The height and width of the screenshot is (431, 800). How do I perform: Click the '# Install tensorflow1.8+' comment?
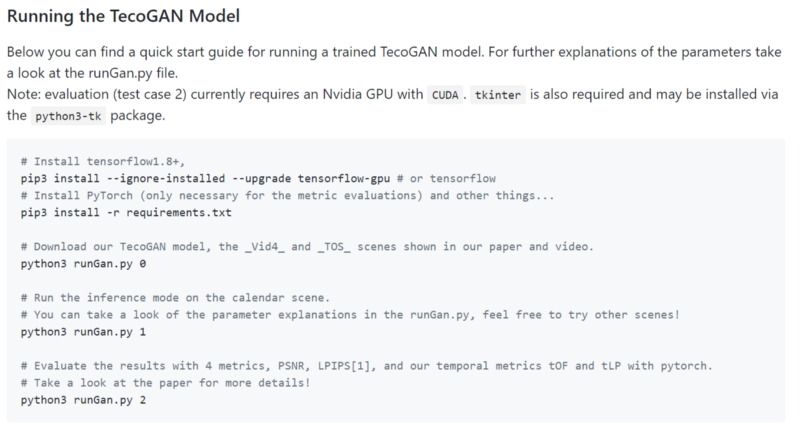(103, 162)
